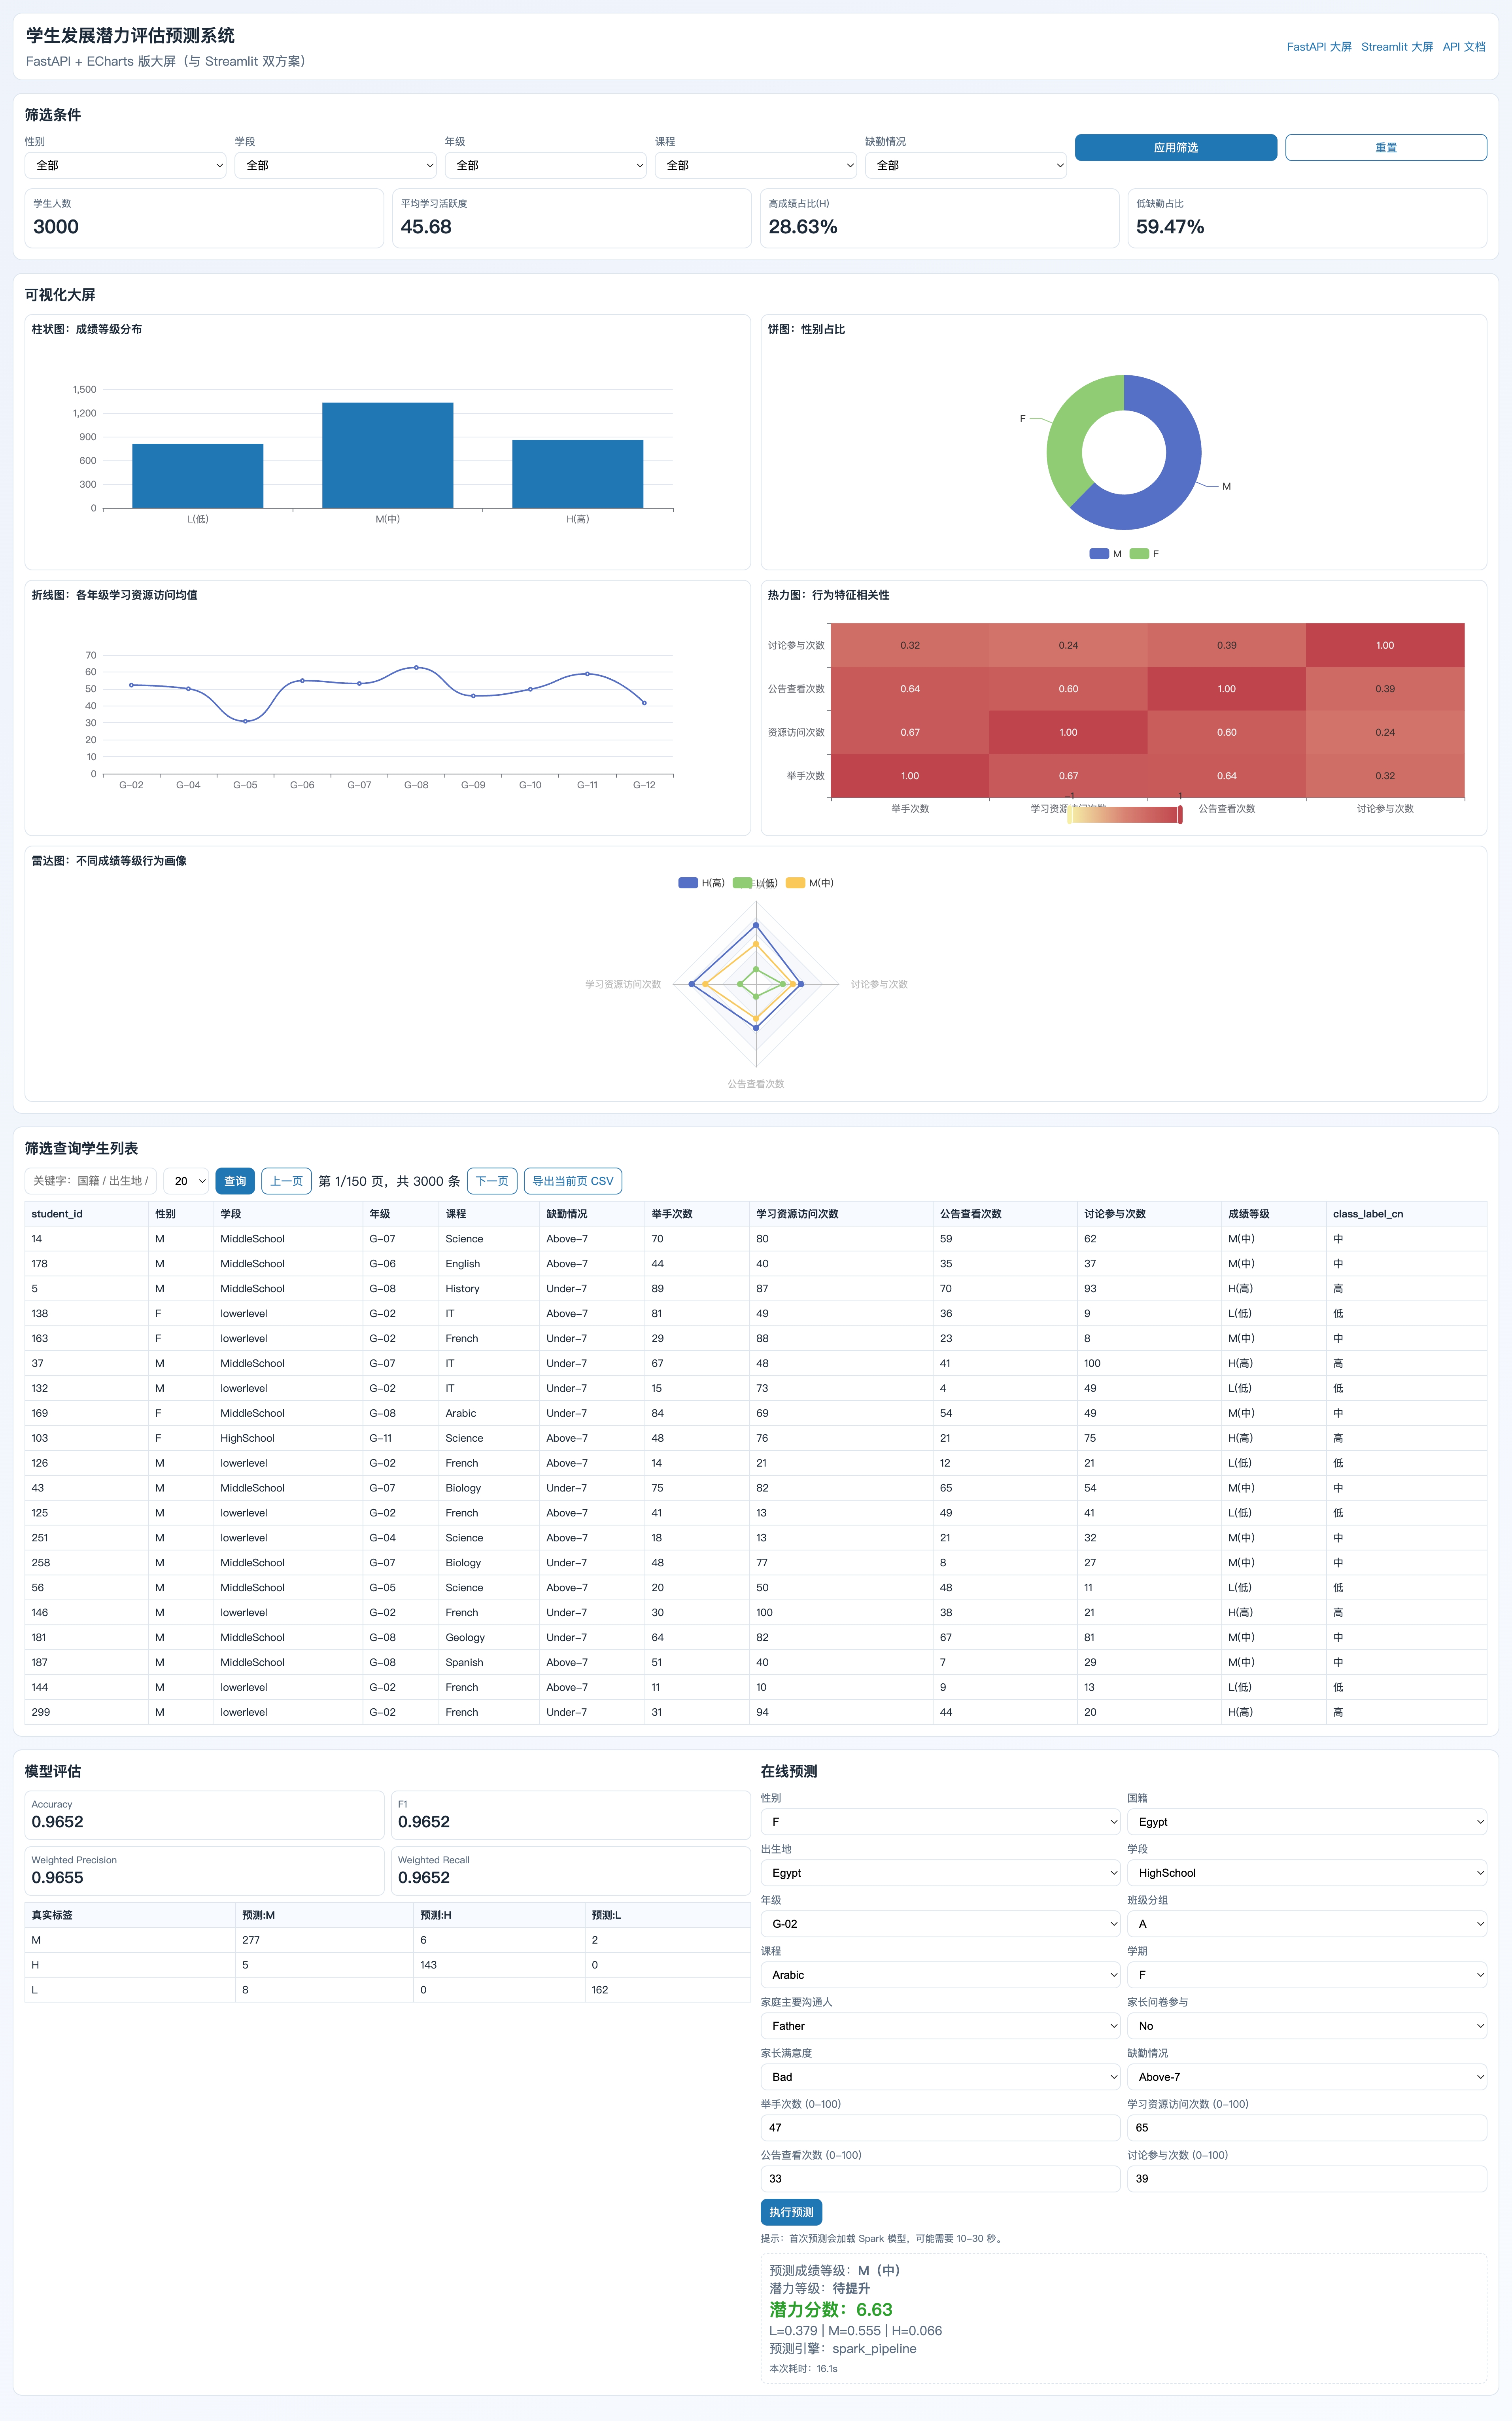
Task: Click the 学生人数 value 3000
Action: (x=56, y=227)
